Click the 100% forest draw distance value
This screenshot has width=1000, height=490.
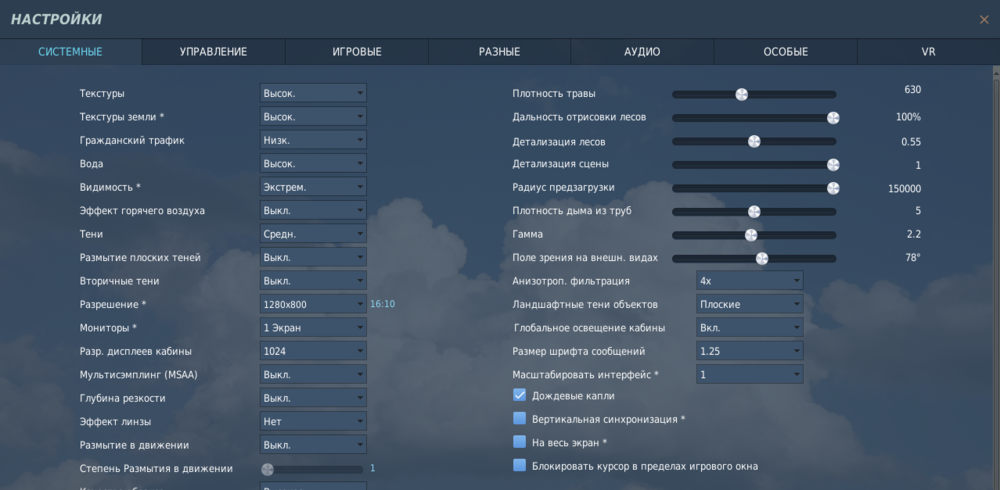pos(909,117)
